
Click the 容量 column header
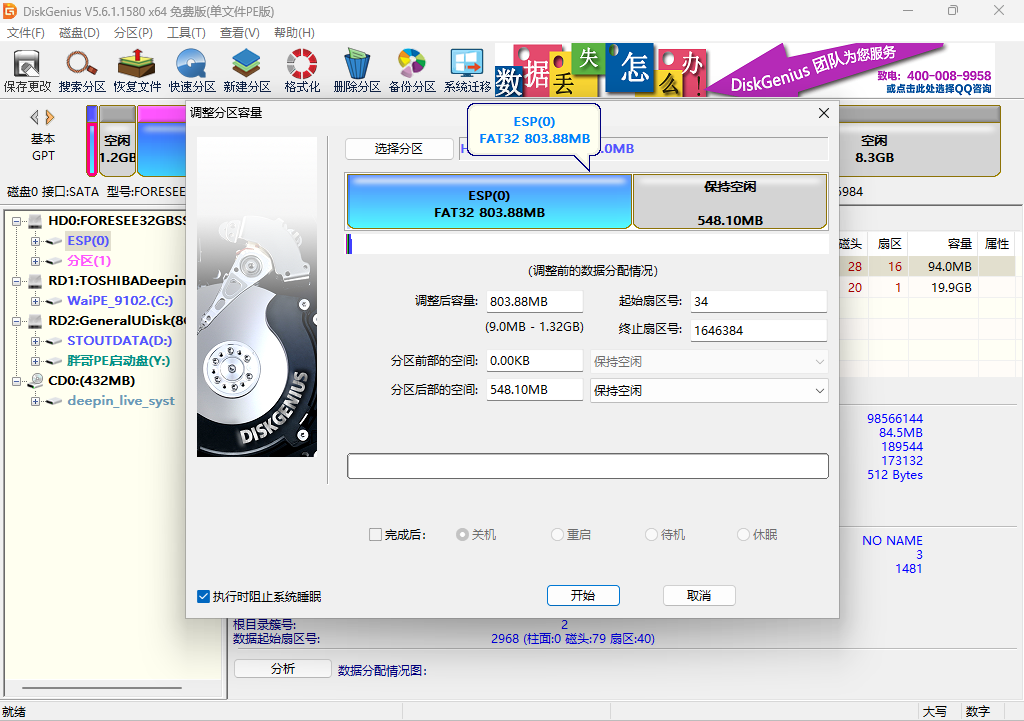point(943,244)
